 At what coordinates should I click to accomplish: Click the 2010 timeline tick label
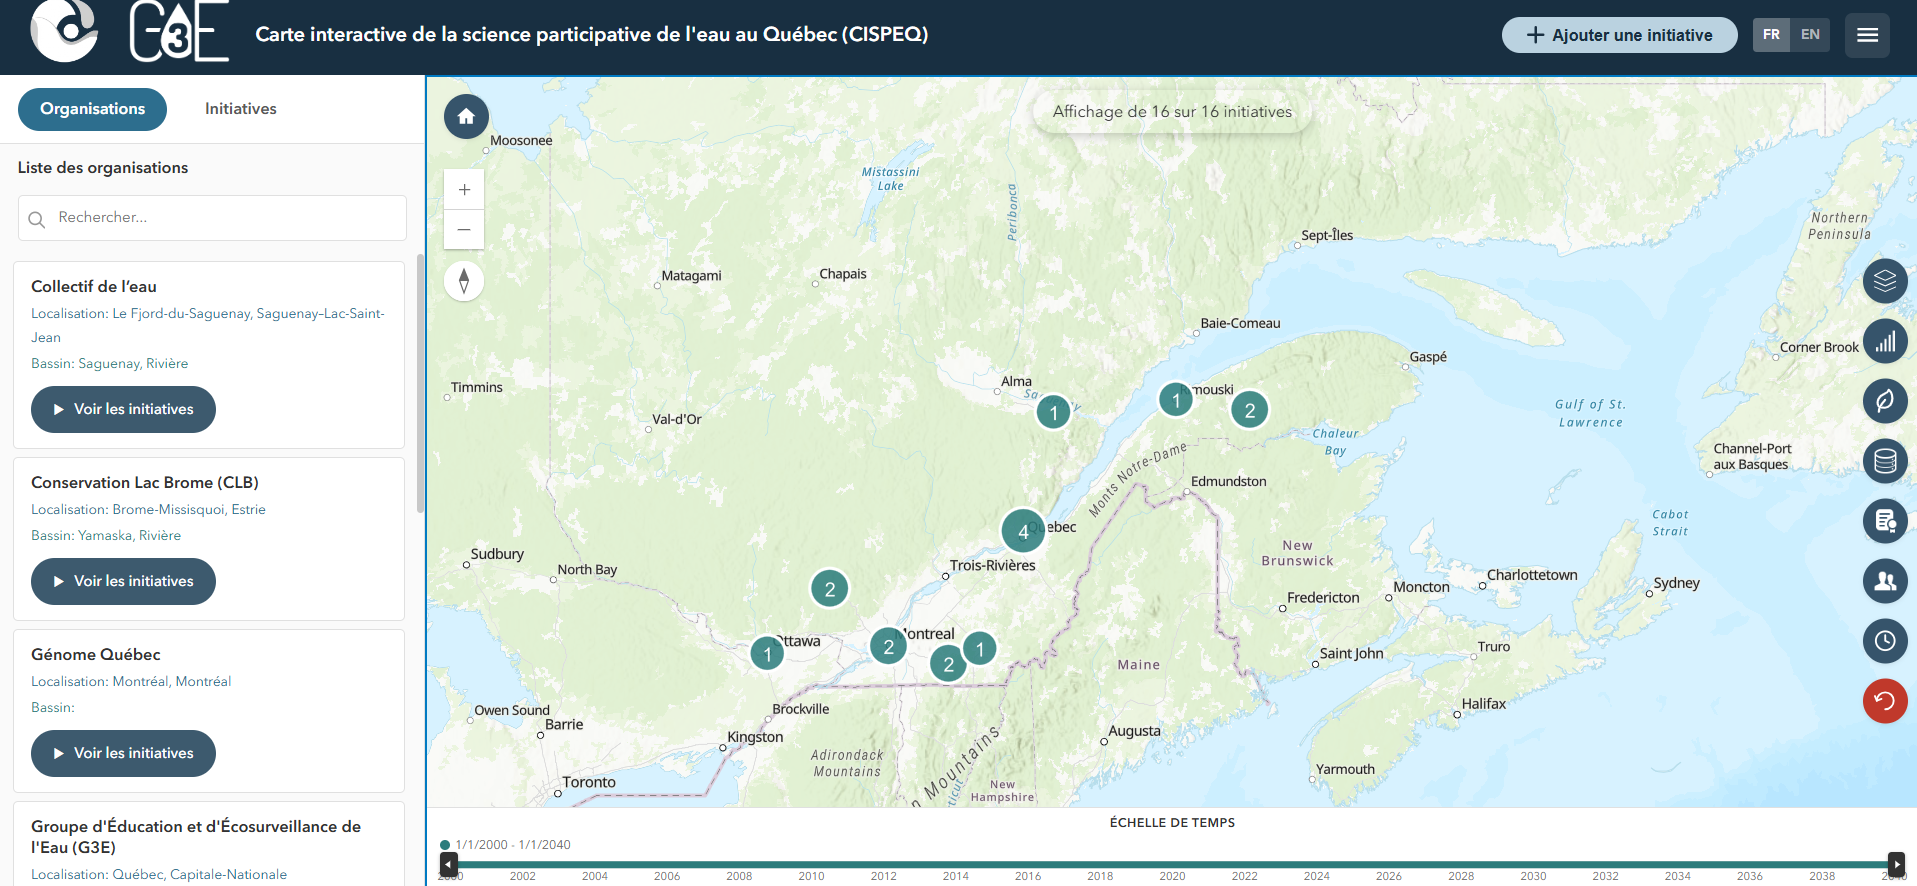point(811,877)
